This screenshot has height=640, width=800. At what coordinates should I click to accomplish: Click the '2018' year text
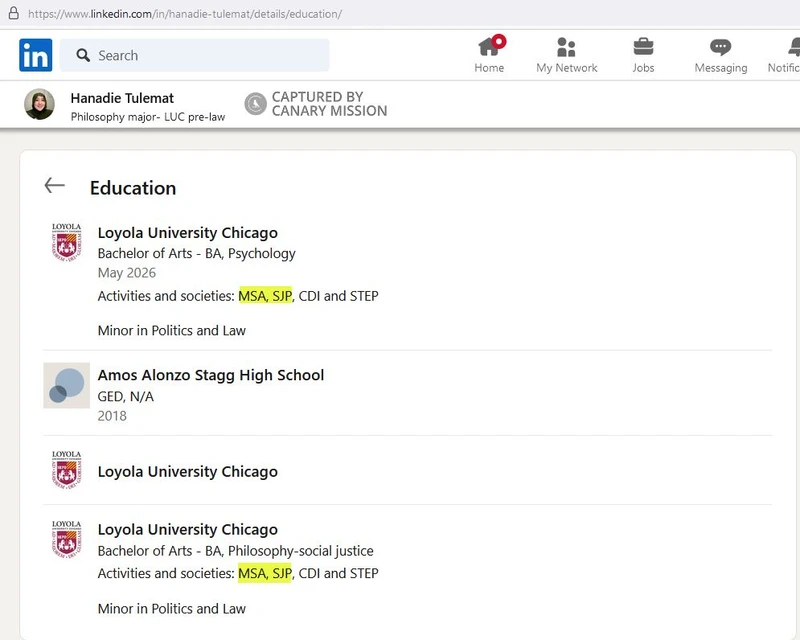pyautogui.click(x=112, y=416)
